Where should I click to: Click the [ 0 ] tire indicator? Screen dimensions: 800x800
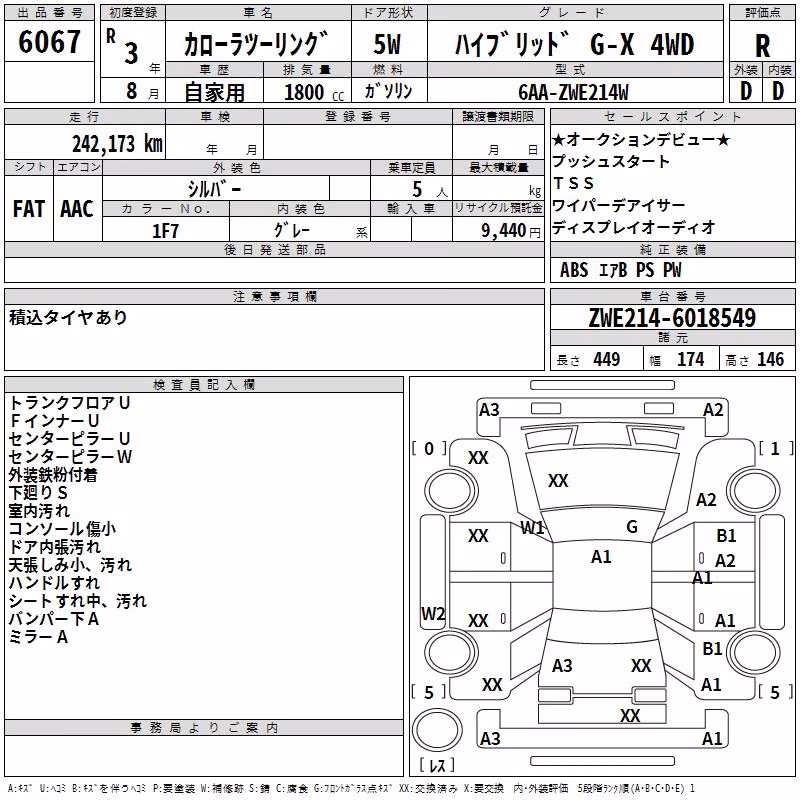click(429, 448)
